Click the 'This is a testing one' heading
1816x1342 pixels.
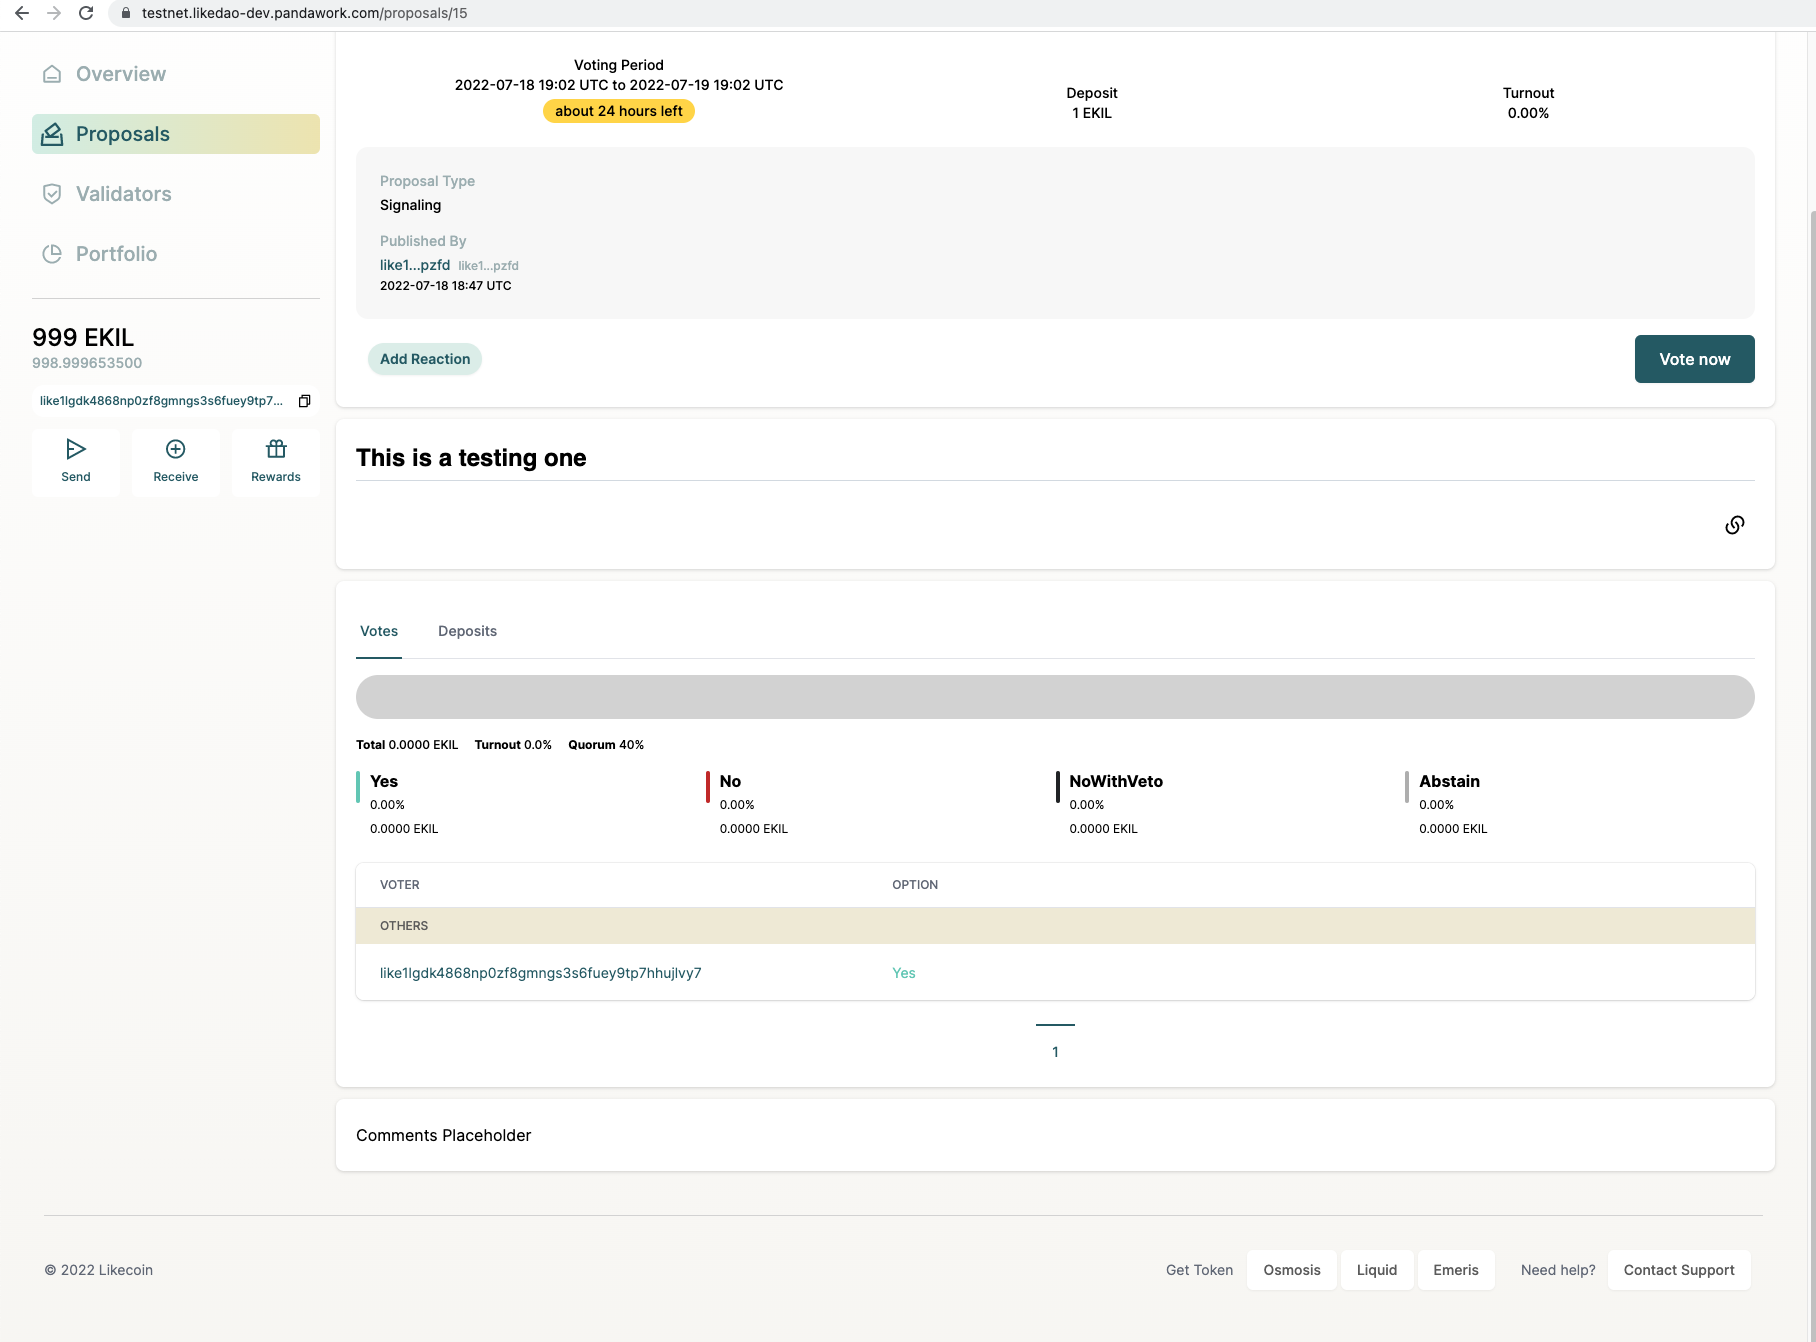(471, 458)
